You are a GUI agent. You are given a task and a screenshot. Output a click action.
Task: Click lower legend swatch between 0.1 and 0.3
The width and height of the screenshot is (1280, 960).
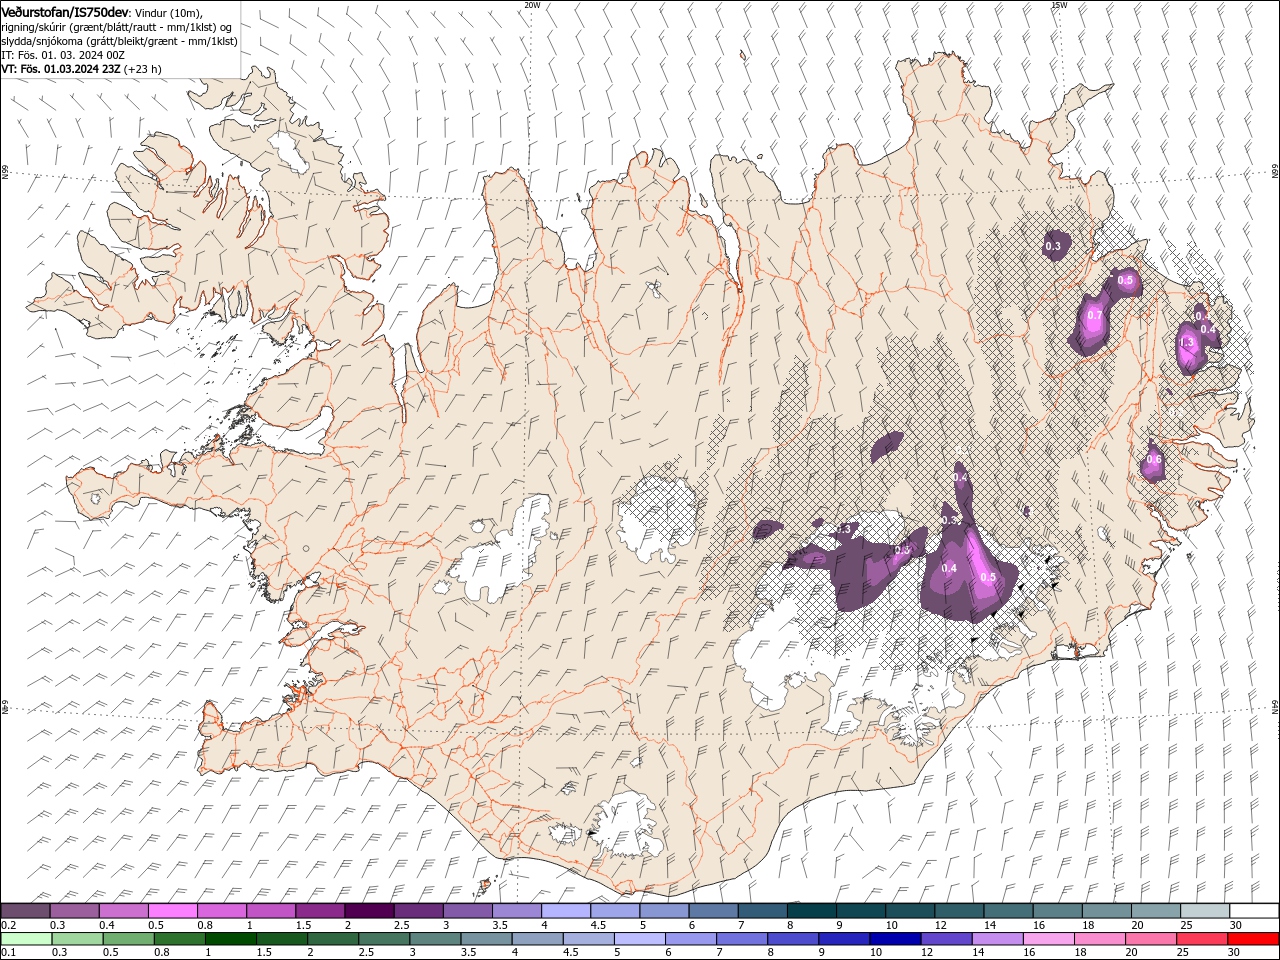[x=26, y=939]
